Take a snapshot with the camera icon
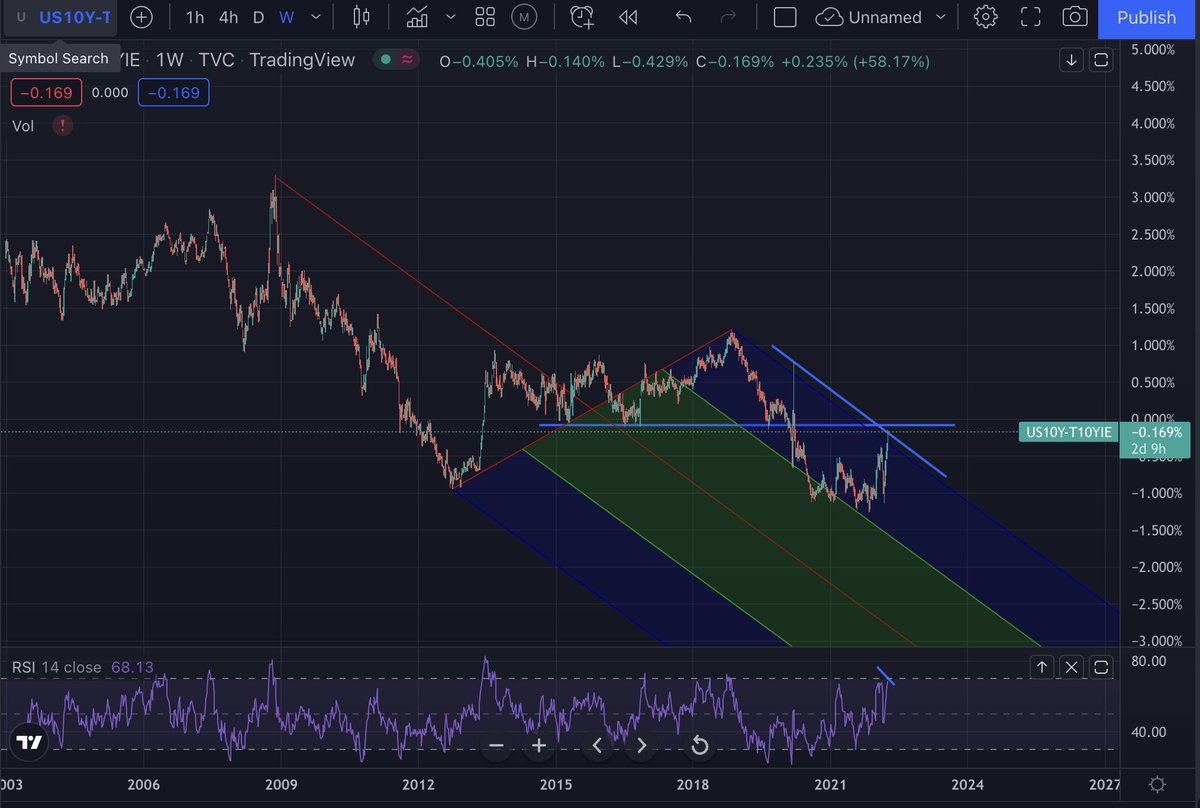The height and width of the screenshot is (808, 1200). 1075,17
